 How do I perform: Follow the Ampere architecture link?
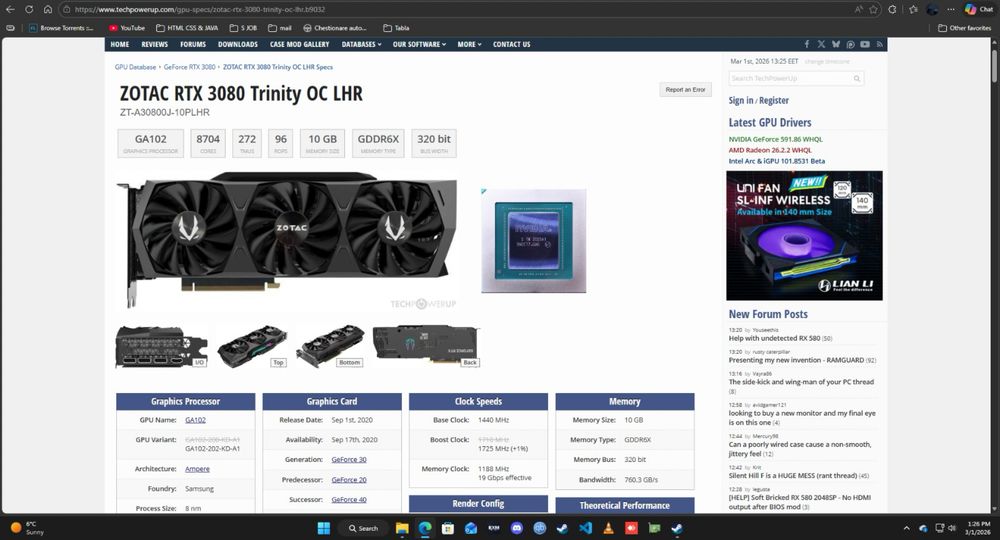197,469
